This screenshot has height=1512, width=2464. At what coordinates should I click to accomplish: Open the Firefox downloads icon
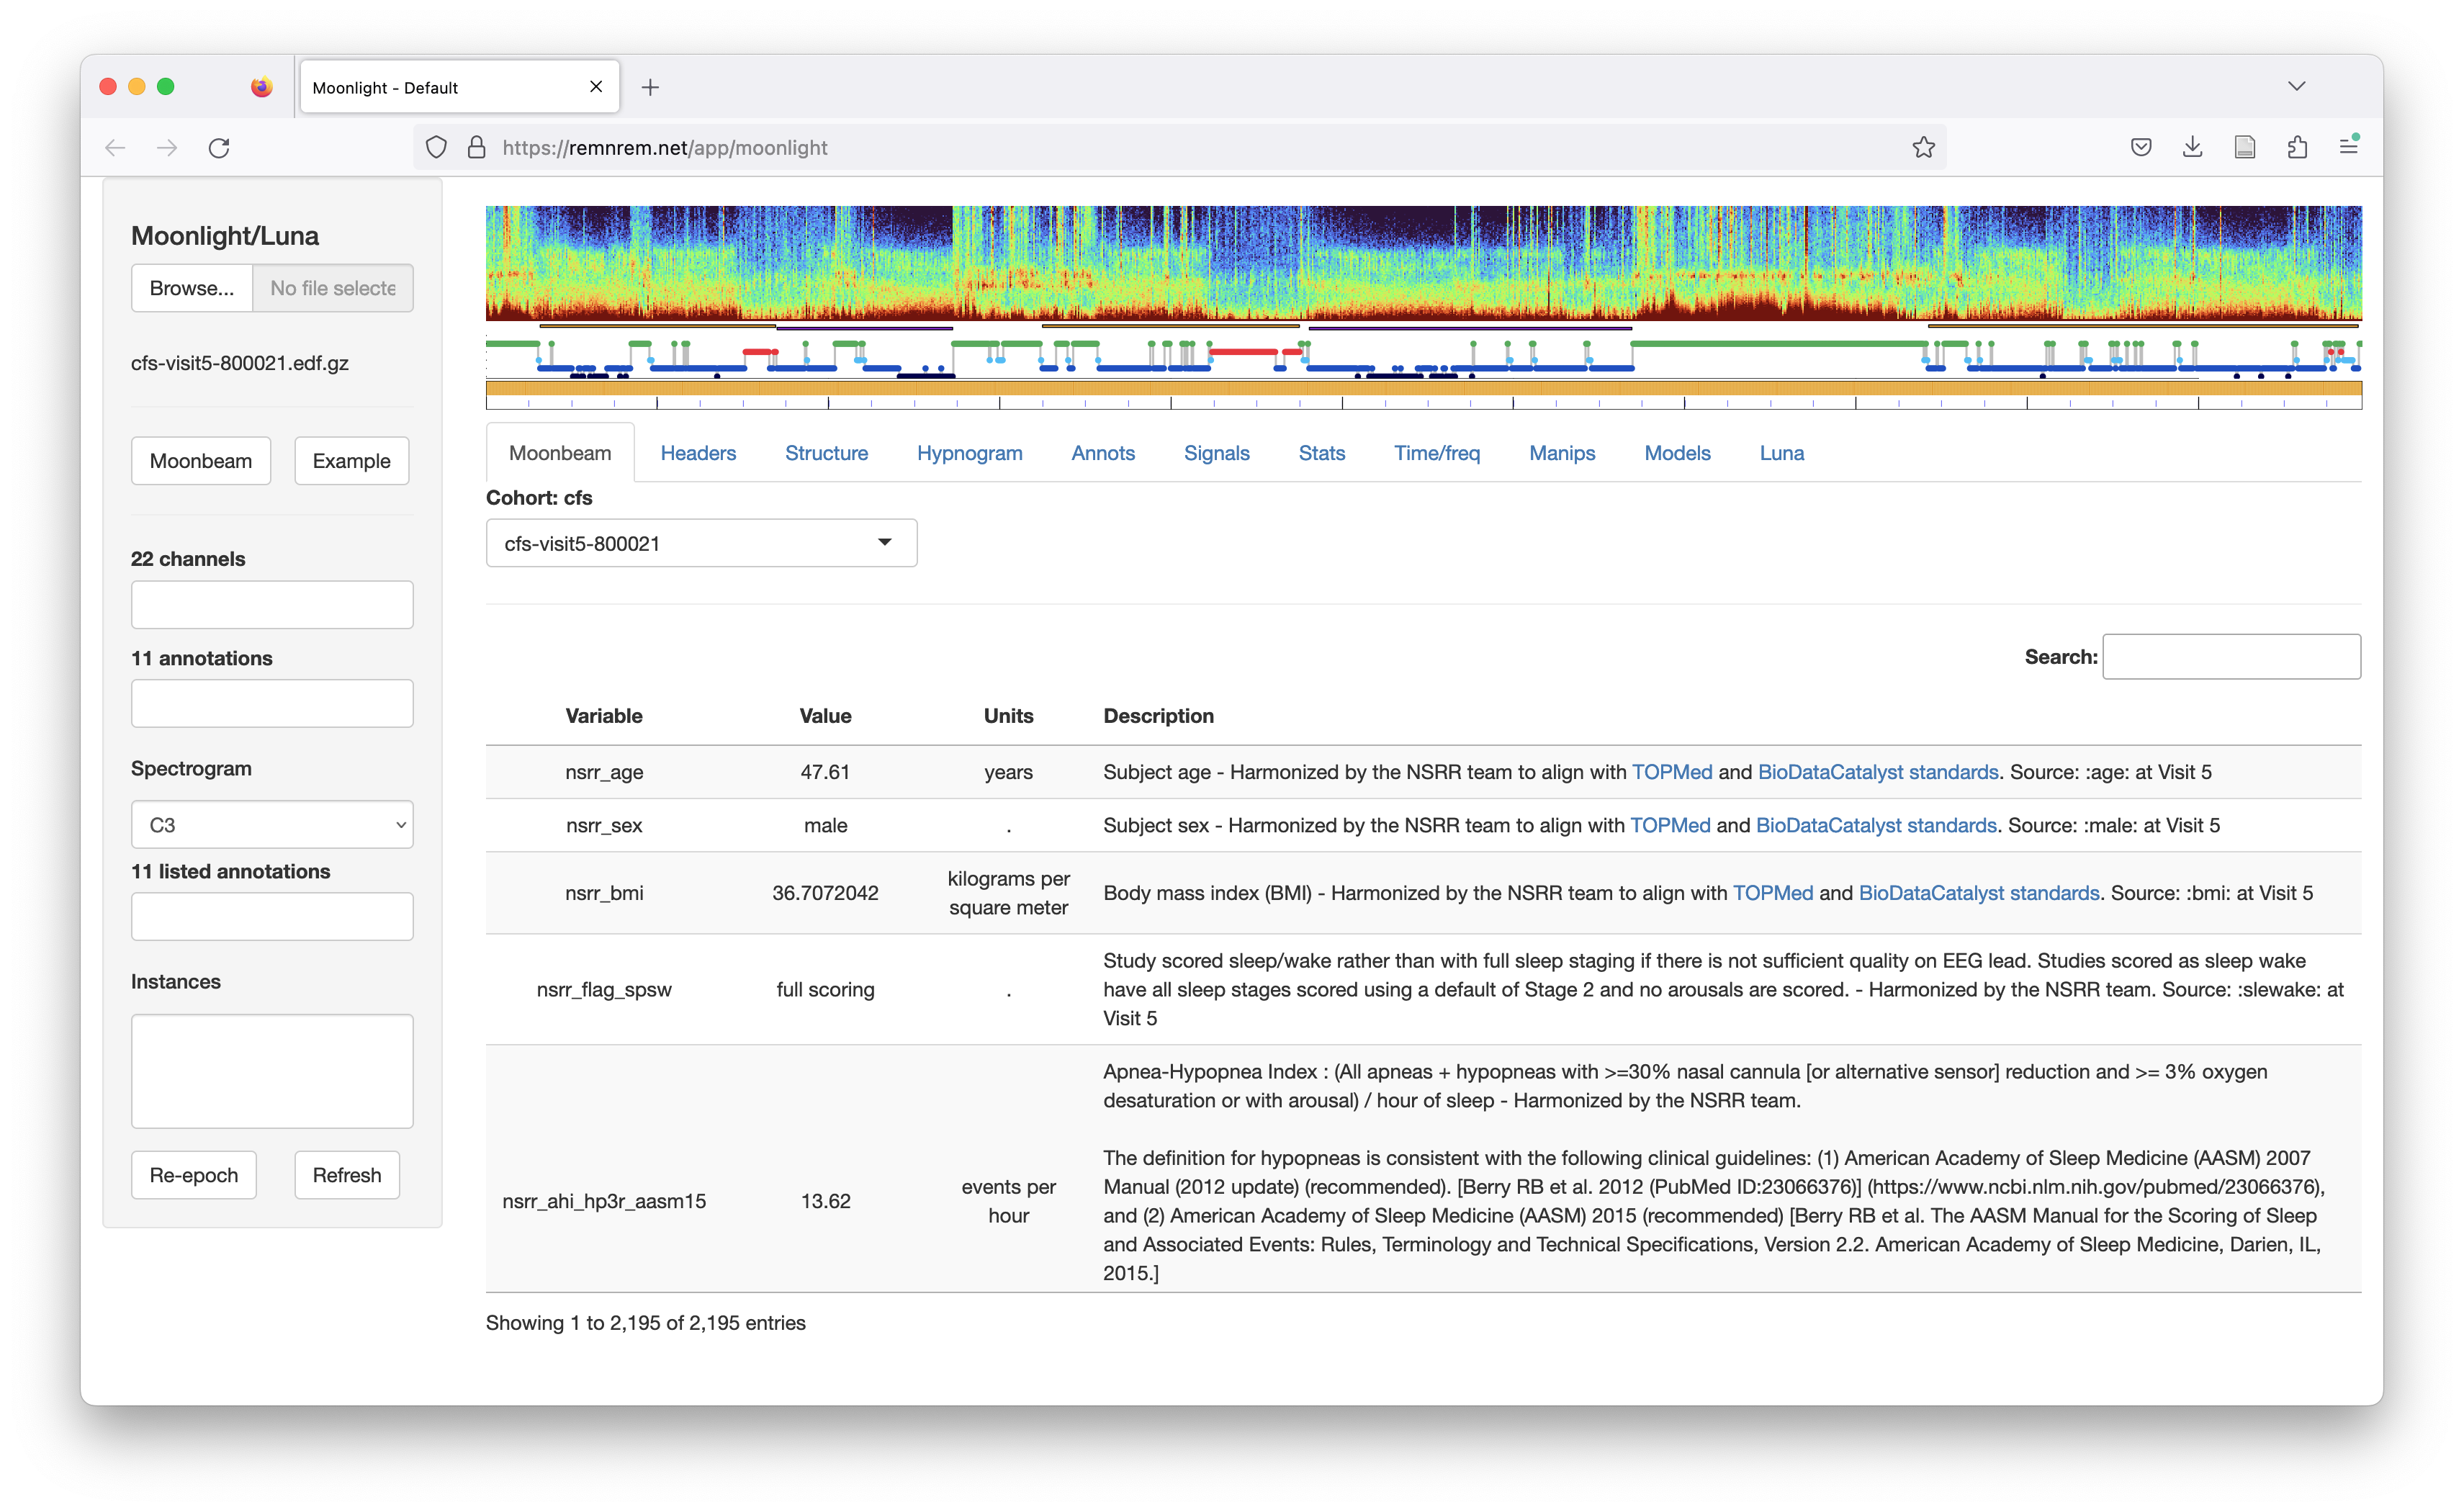point(2192,148)
